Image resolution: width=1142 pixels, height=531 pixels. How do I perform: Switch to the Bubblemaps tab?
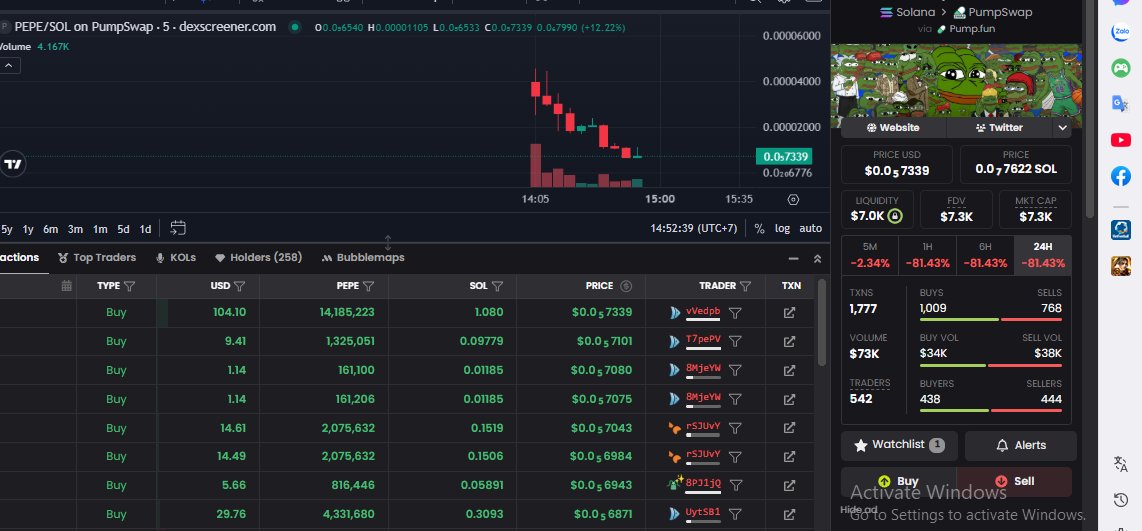pyautogui.click(x=363, y=257)
